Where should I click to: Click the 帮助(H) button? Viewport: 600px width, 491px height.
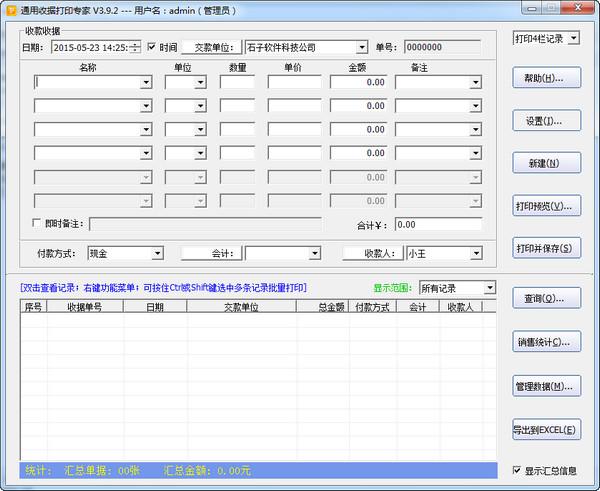[x=545, y=78]
